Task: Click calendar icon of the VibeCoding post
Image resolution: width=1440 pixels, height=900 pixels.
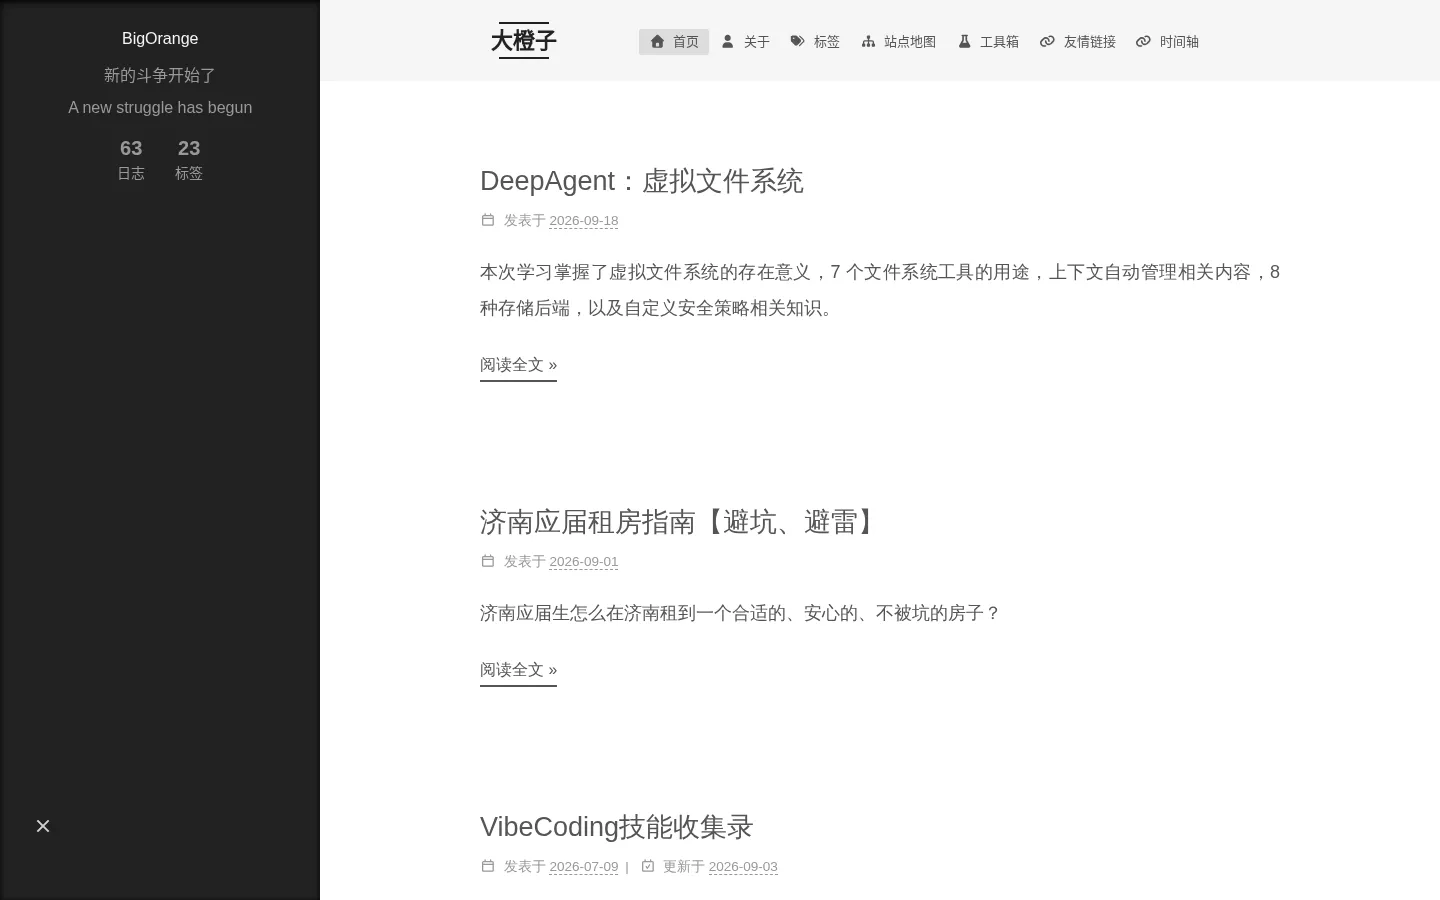Action: click(488, 866)
